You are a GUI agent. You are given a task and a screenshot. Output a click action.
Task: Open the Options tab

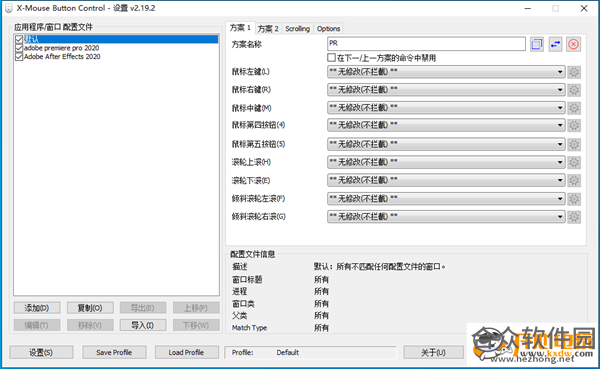point(328,29)
